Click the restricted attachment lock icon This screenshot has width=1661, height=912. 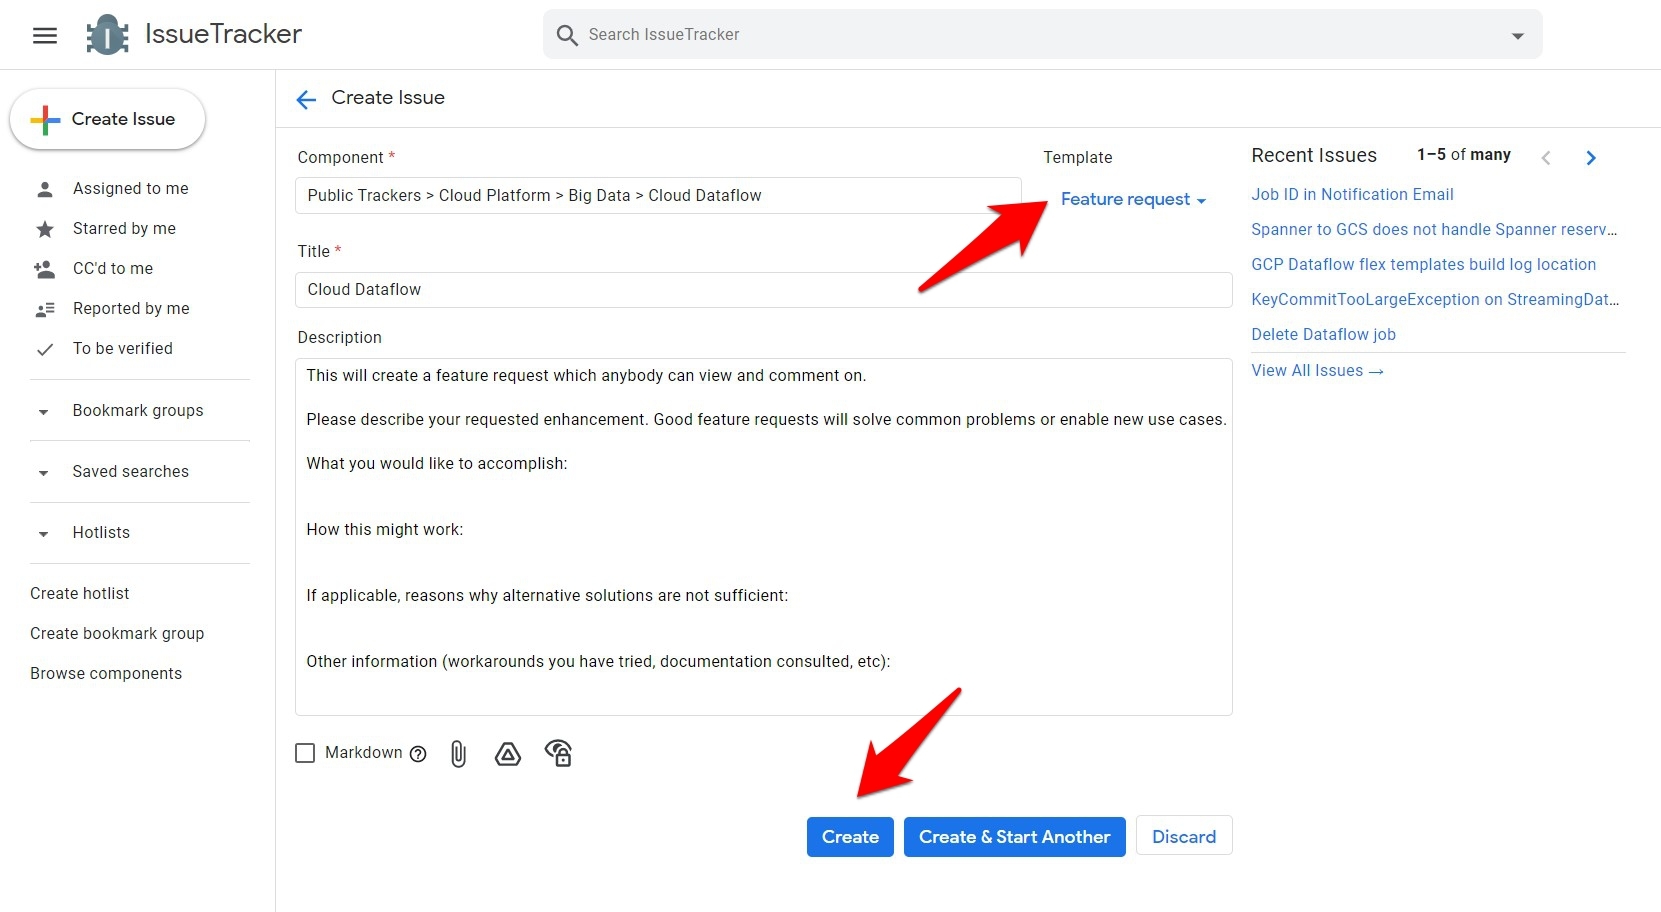559,753
